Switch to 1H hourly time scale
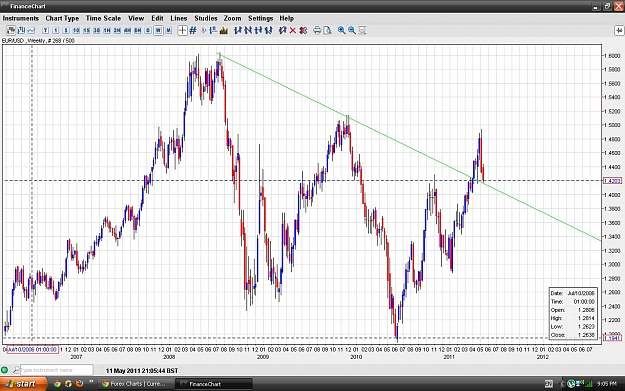Image resolution: width=625 pixels, height=391 pixels. click(107, 30)
